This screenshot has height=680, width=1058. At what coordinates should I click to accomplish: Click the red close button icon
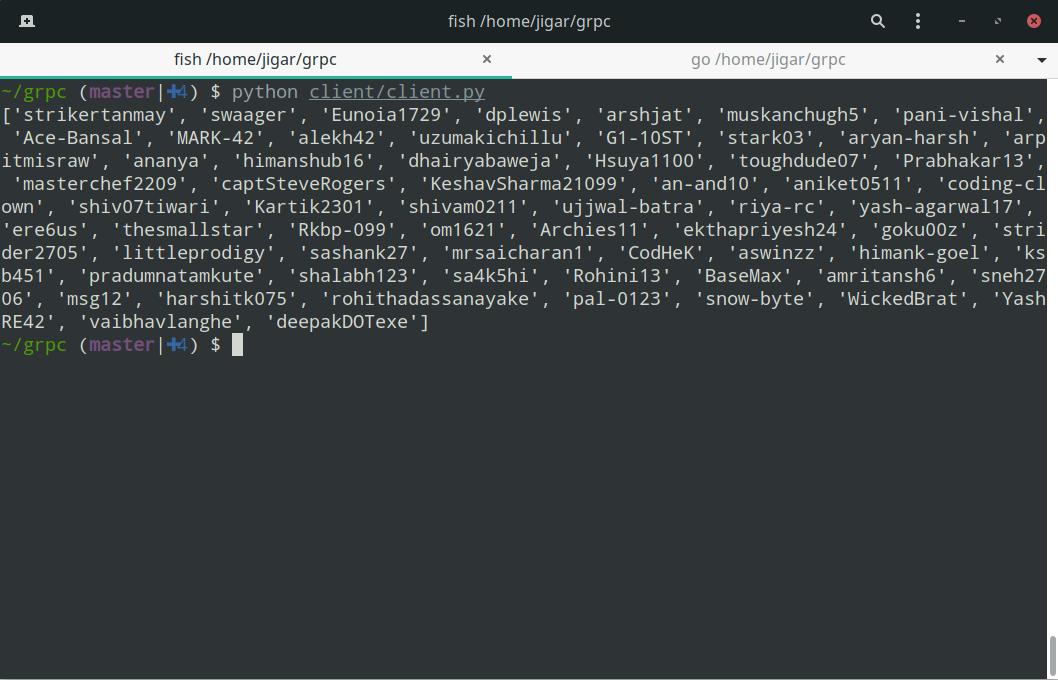pyautogui.click(x=1034, y=21)
